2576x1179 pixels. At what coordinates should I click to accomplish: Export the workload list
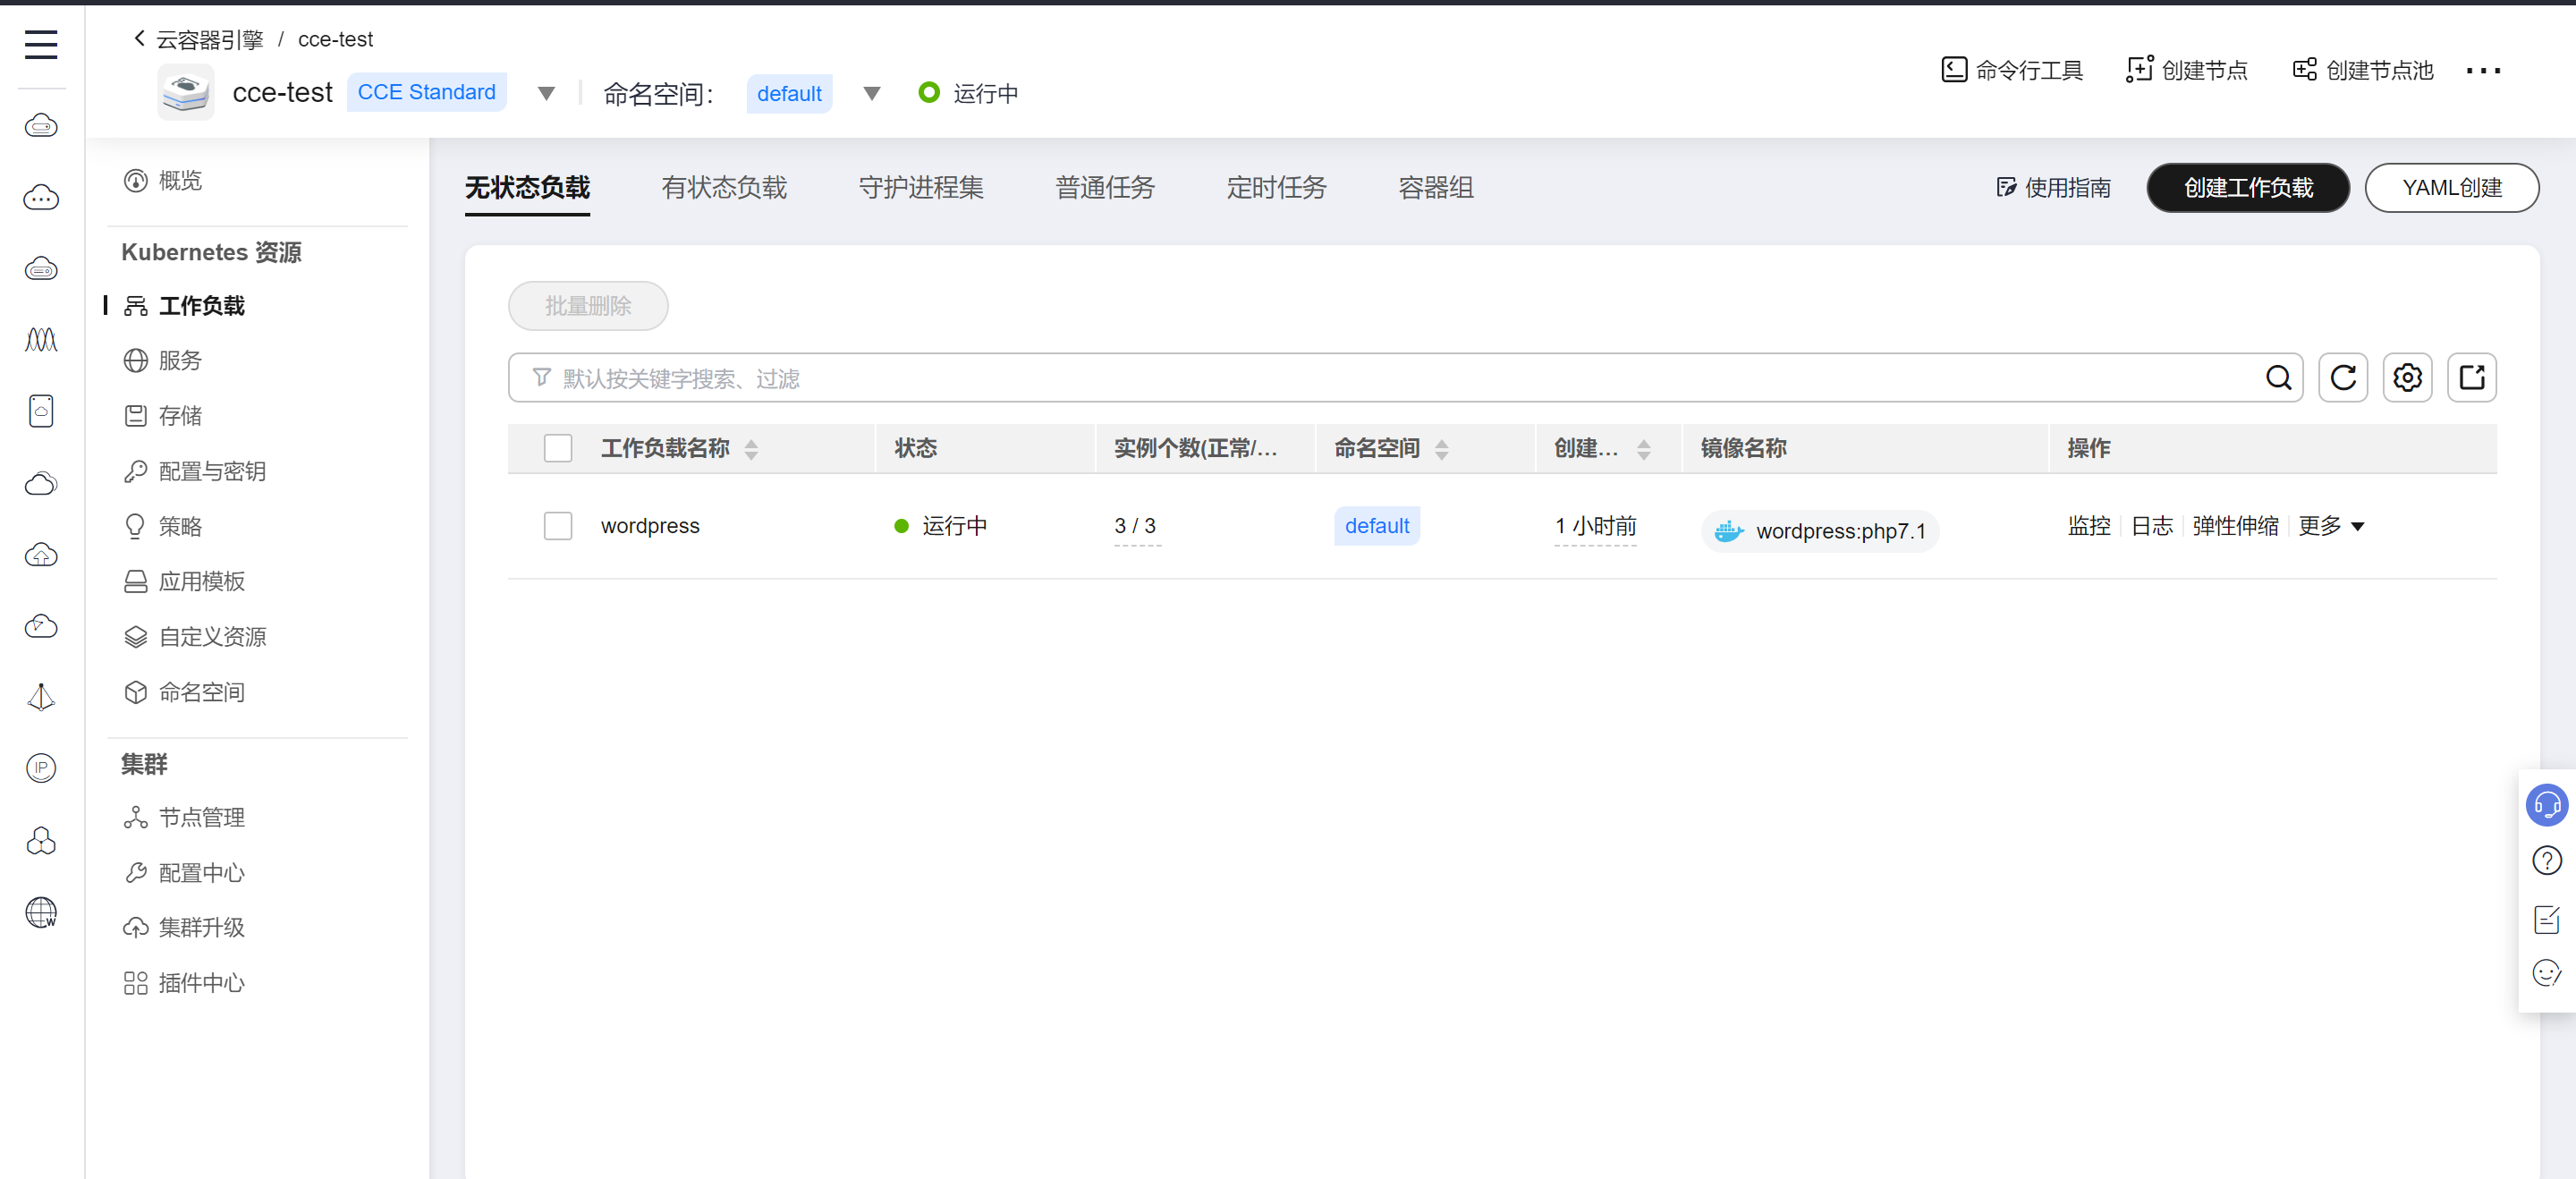[2472, 378]
